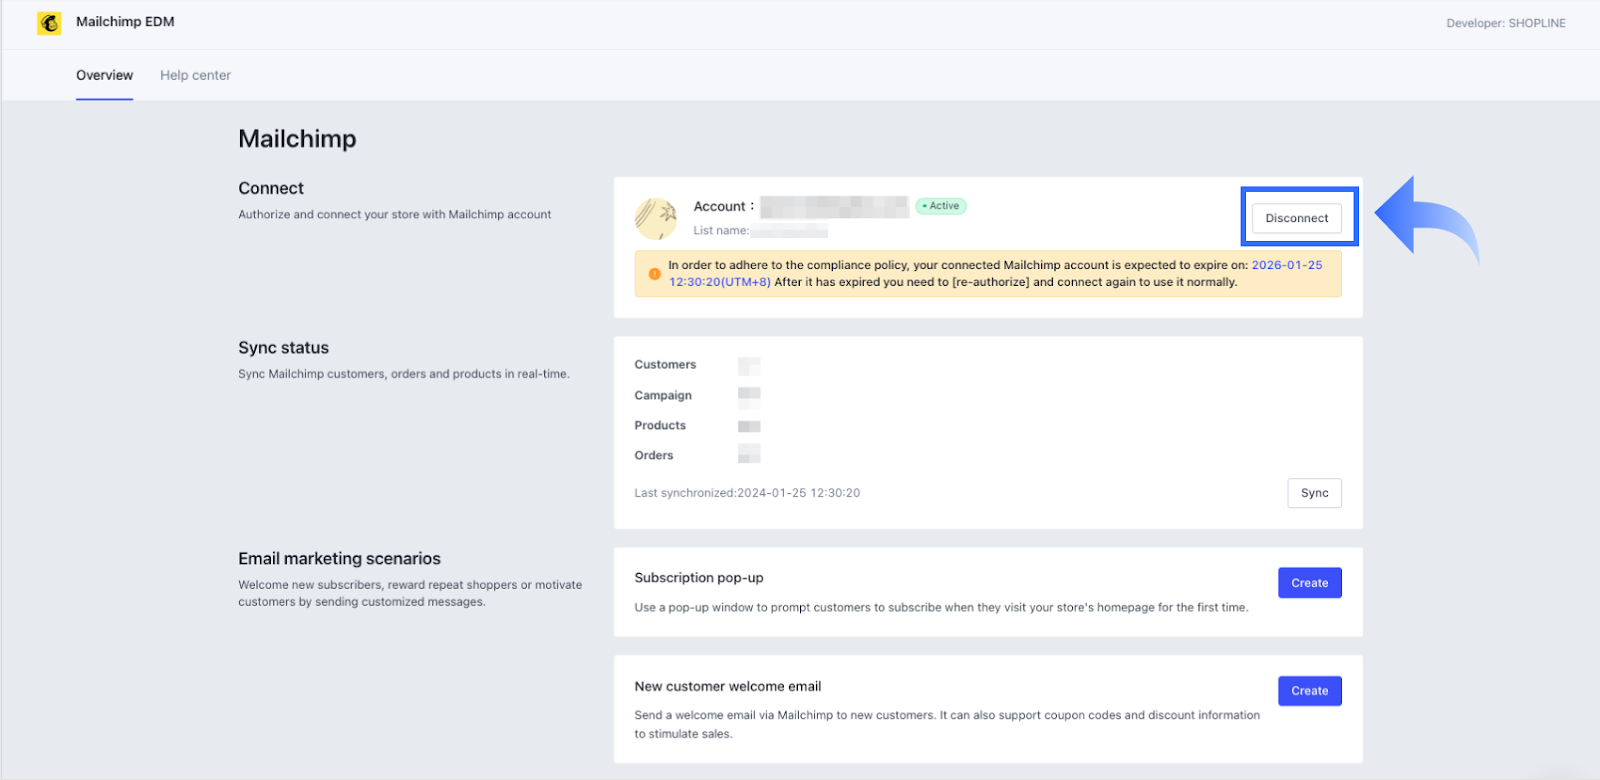Click the blurred Customers count value
The width and height of the screenshot is (1600, 780).
(749, 365)
